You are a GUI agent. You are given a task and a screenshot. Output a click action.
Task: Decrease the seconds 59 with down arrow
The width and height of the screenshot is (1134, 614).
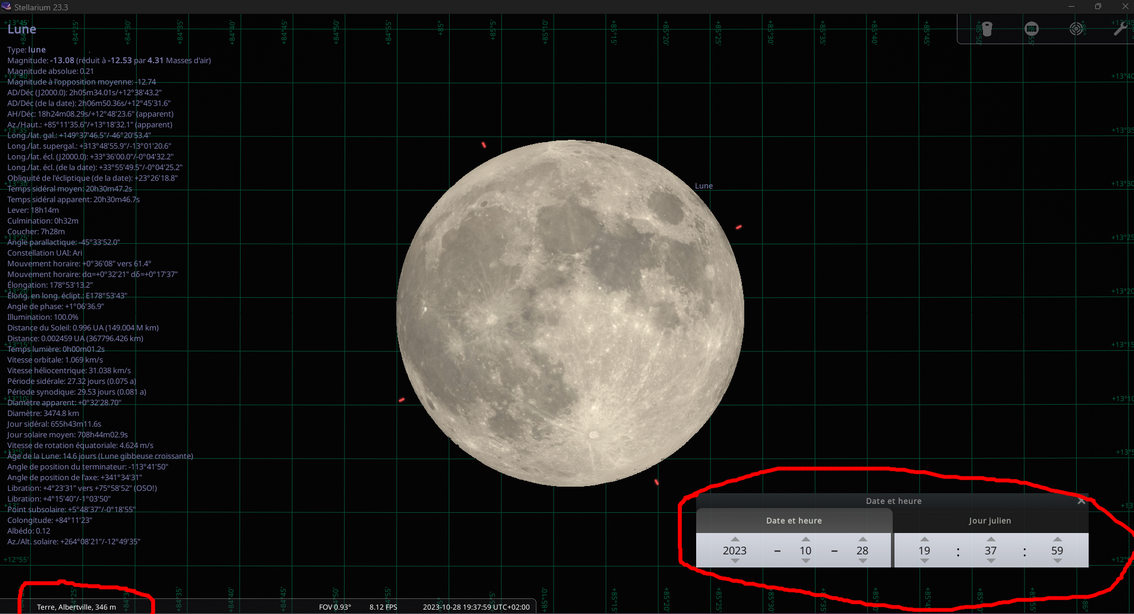pyautogui.click(x=1057, y=561)
